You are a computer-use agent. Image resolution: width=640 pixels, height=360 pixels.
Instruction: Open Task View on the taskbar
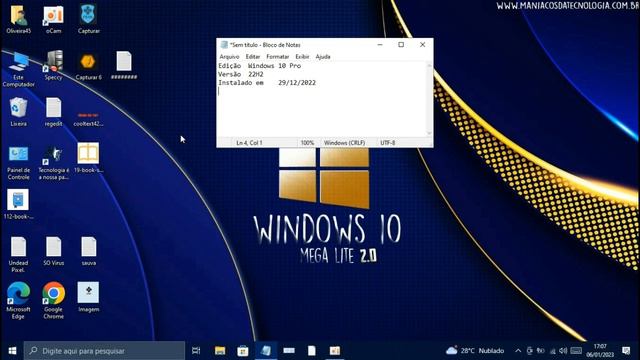coord(196,351)
